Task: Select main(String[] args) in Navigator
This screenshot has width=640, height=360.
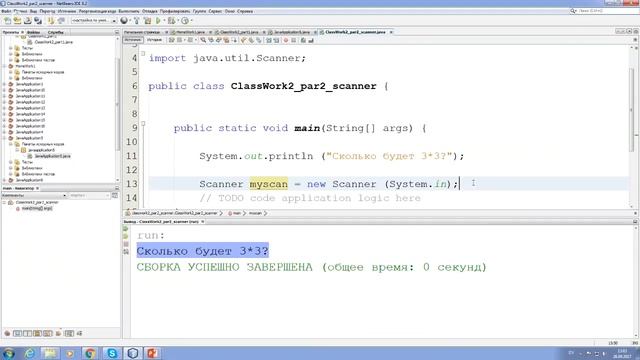Action: 37,208
